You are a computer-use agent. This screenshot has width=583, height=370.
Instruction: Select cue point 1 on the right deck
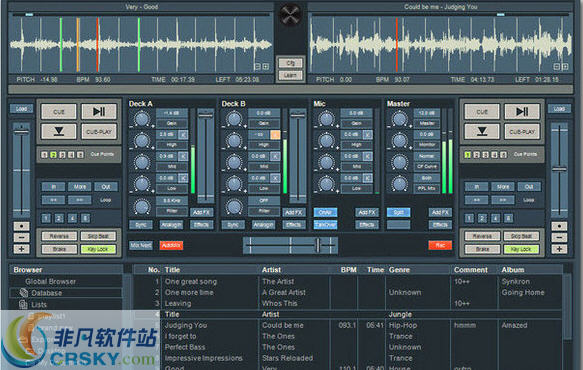tap(468, 155)
